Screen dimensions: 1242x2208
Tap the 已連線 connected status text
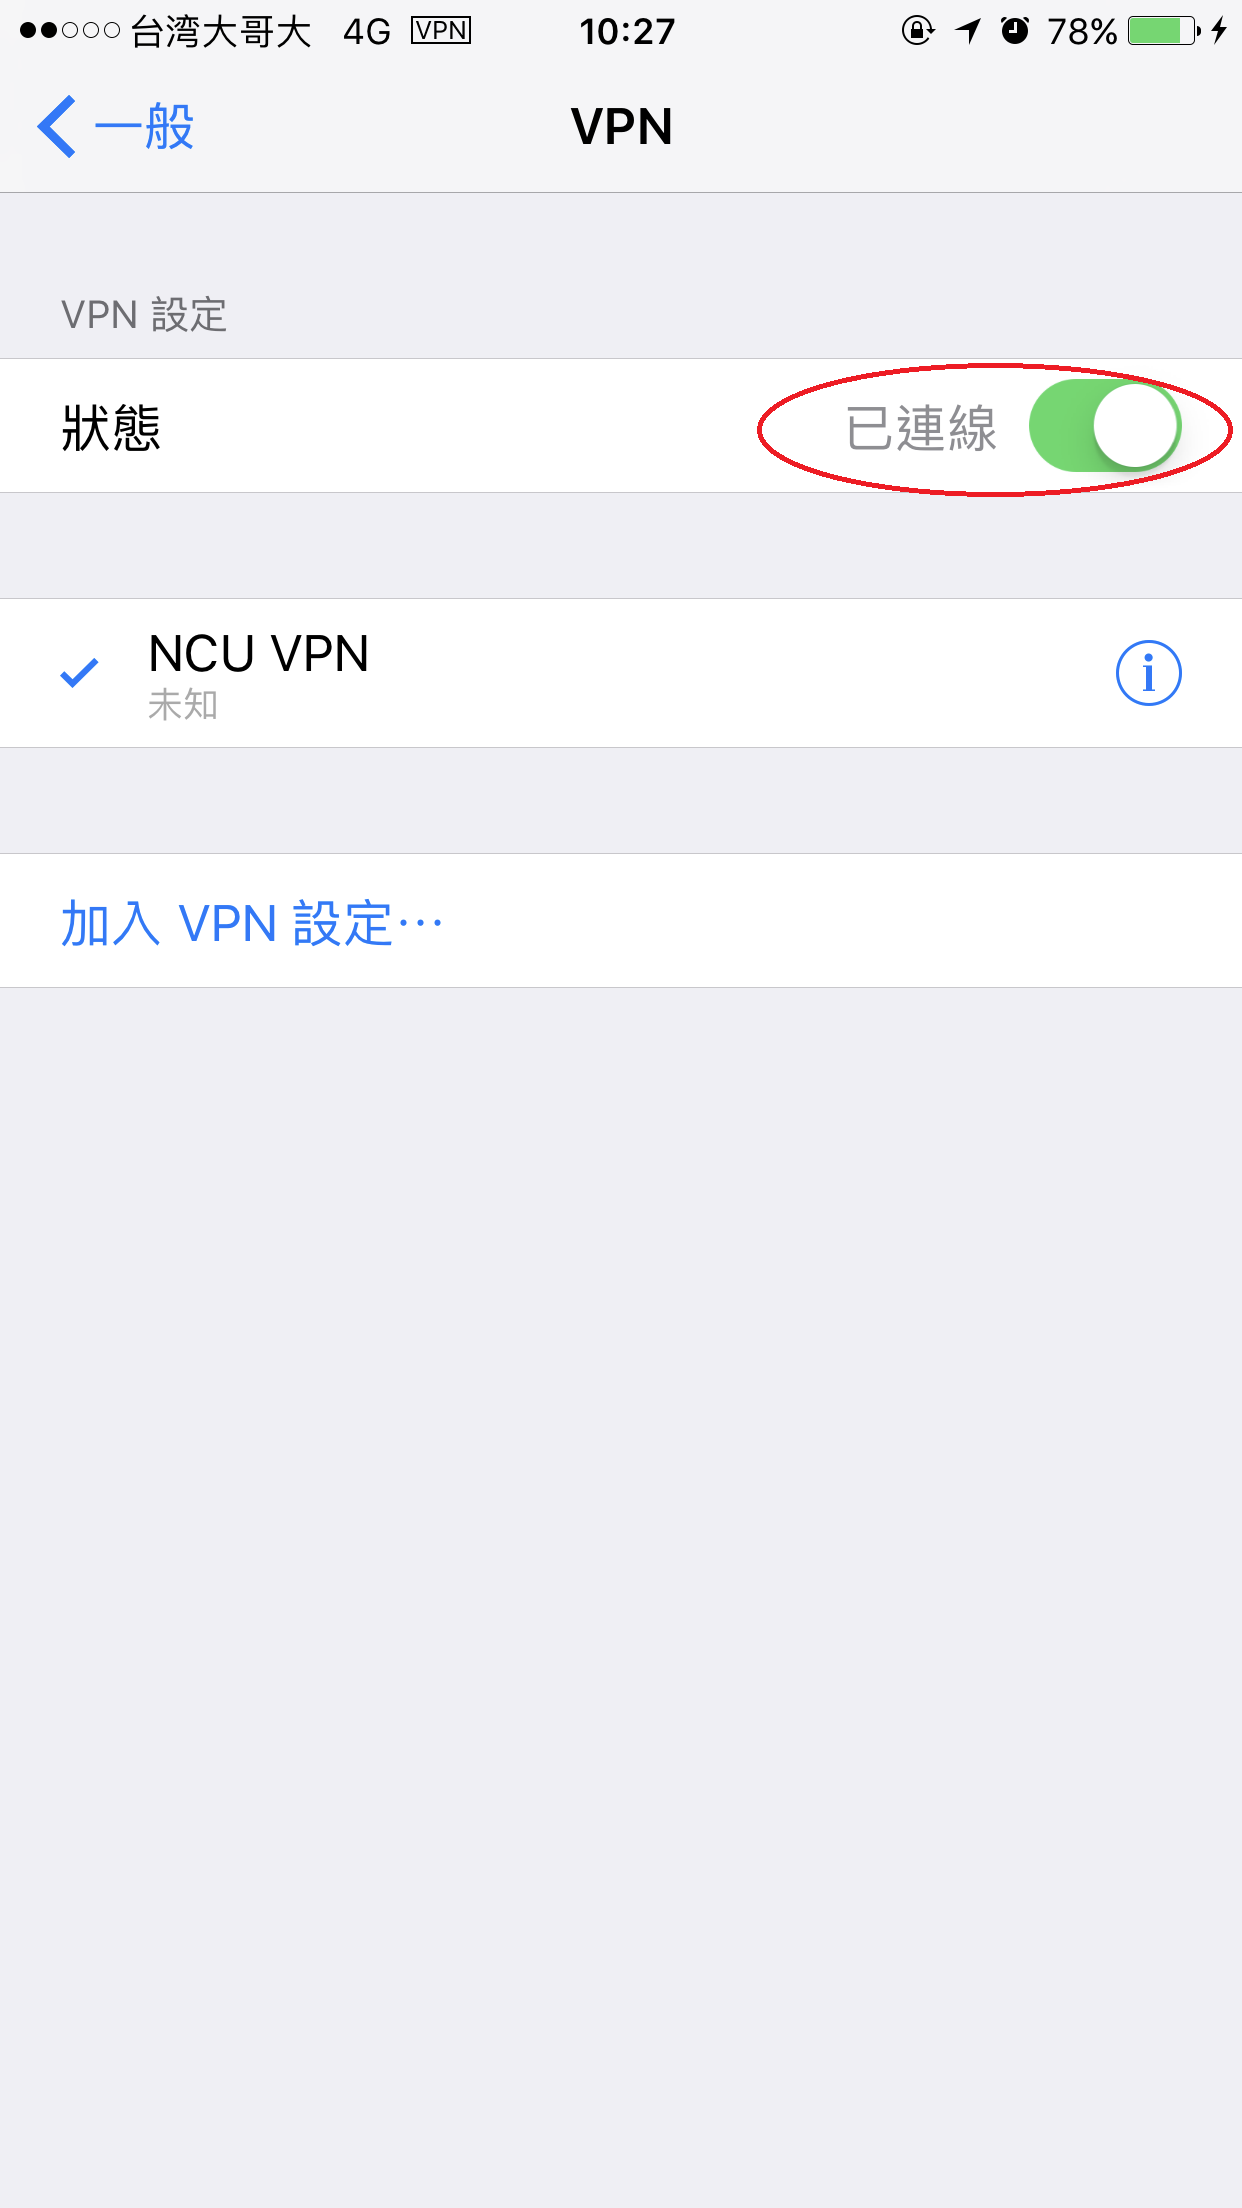(x=921, y=428)
